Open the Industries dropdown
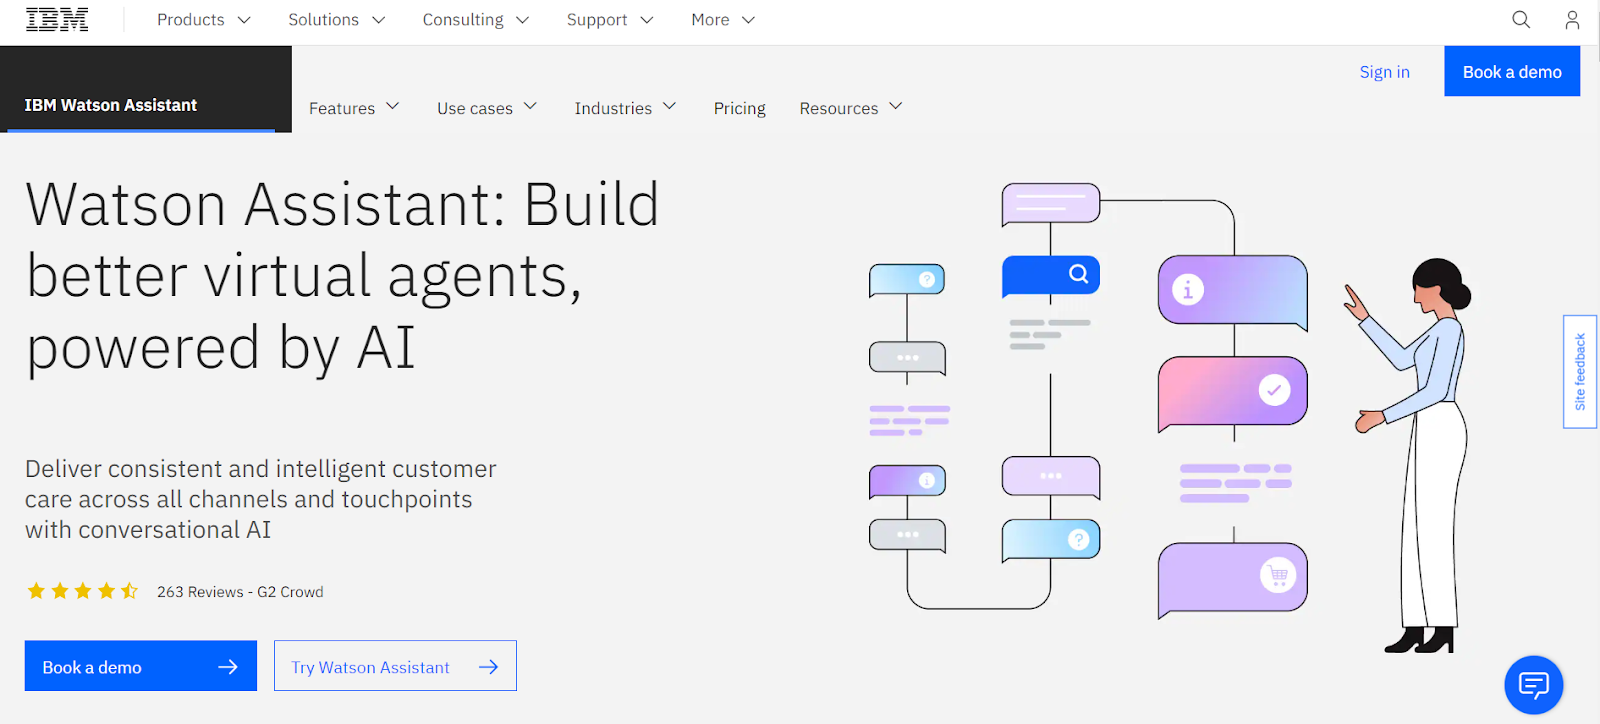The image size is (1600, 724). 625,108
